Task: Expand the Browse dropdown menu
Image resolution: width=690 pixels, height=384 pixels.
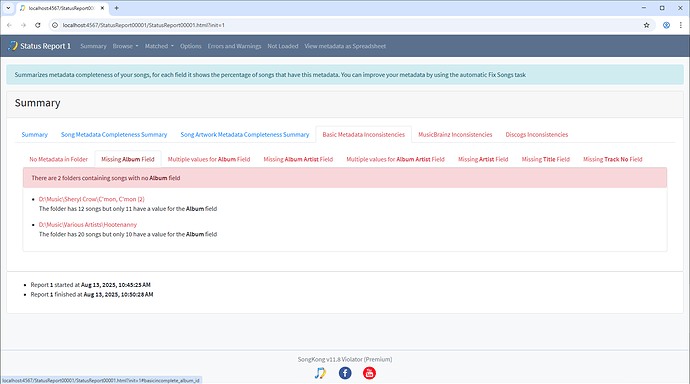Action: [125, 46]
